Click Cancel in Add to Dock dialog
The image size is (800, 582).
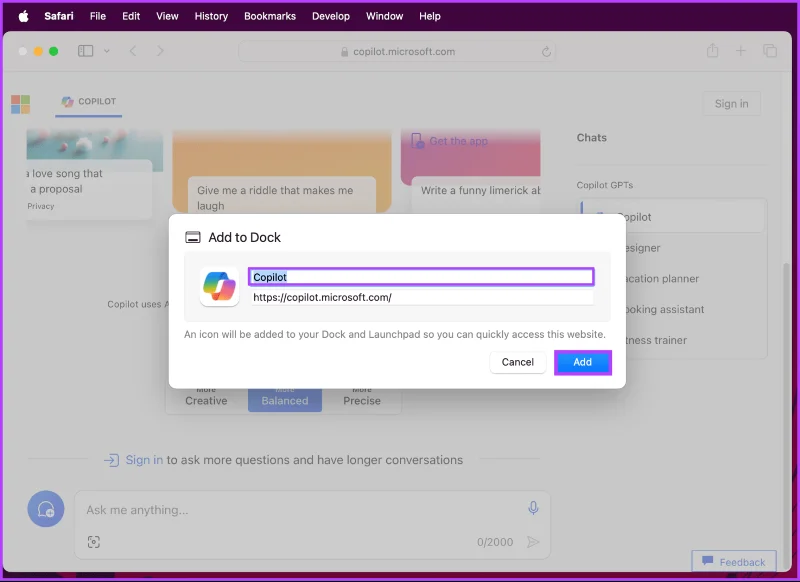point(517,362)
